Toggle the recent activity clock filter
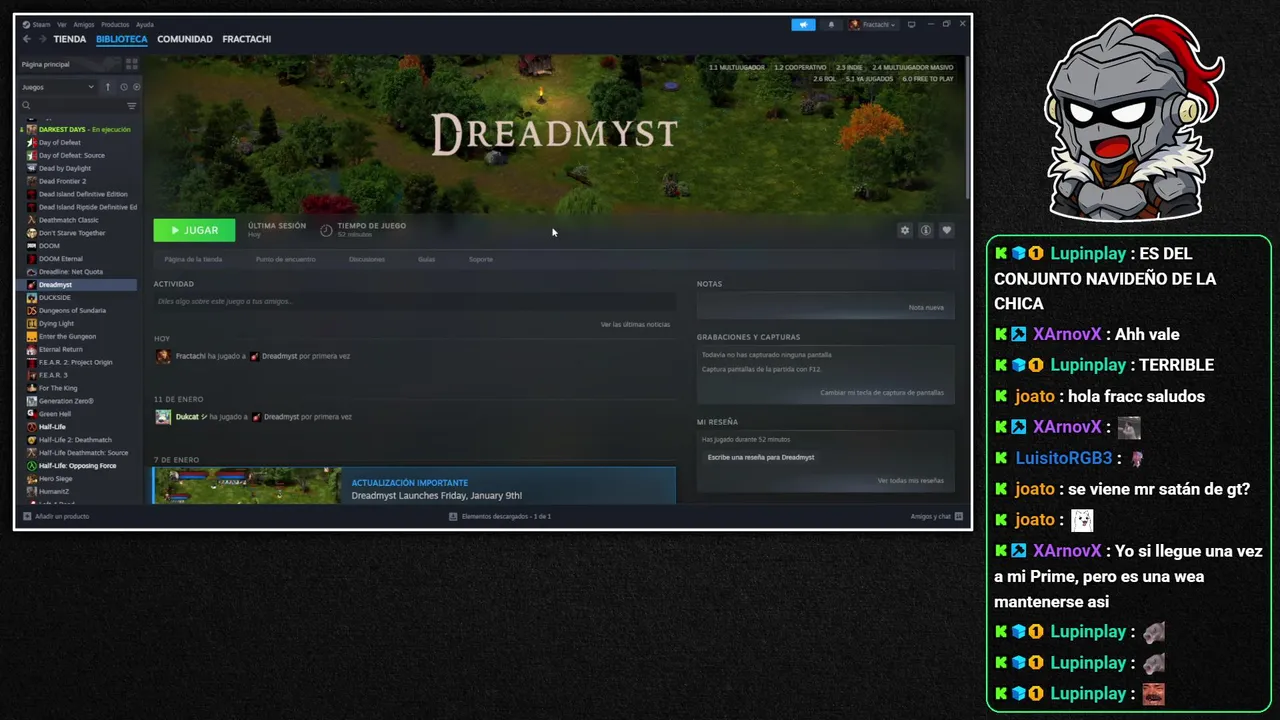 pyautogui.click(x=124, y=87)
